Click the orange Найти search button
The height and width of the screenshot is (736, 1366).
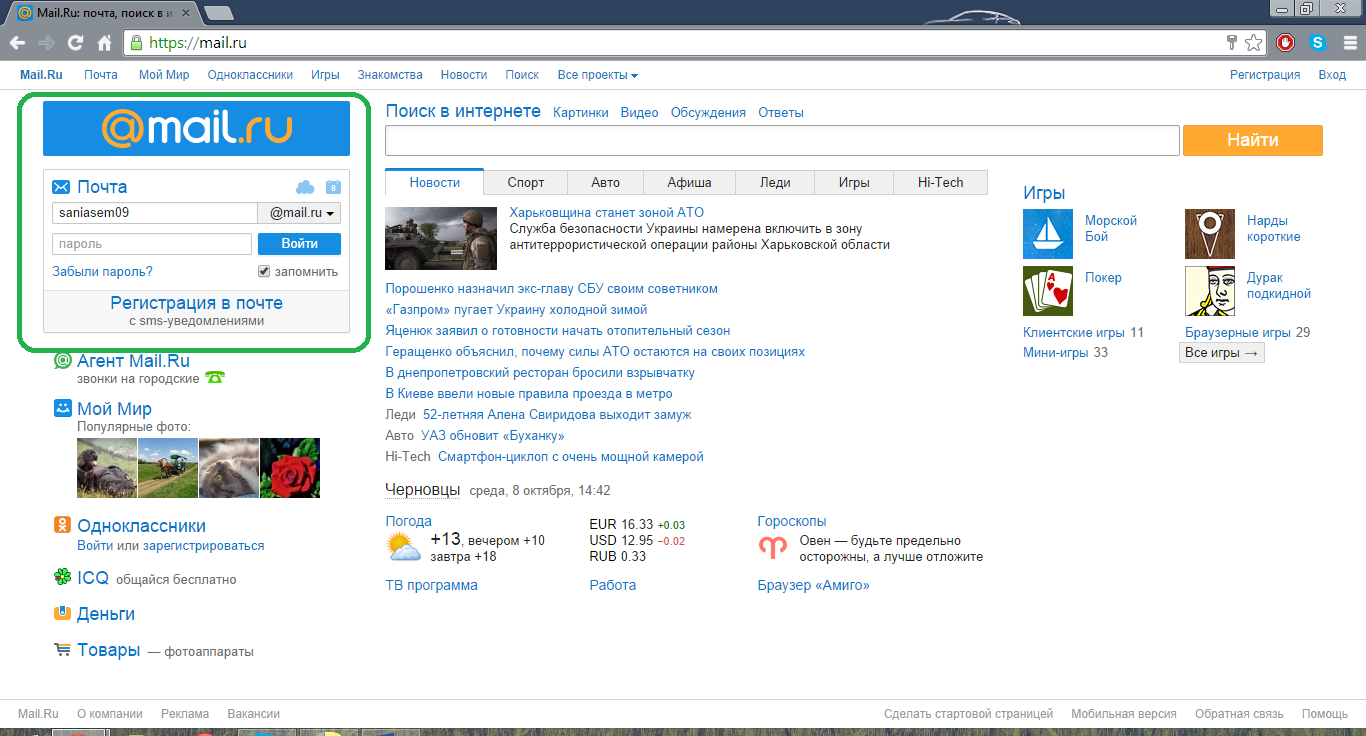point(1253,140)
